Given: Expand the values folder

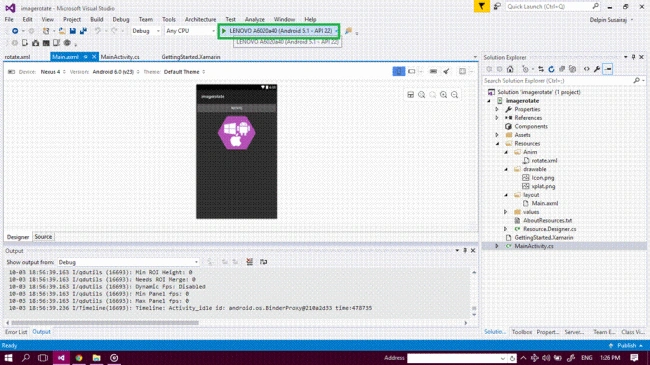Looking at the screenshot, I should pyautogui.click(x=505, y=212).
